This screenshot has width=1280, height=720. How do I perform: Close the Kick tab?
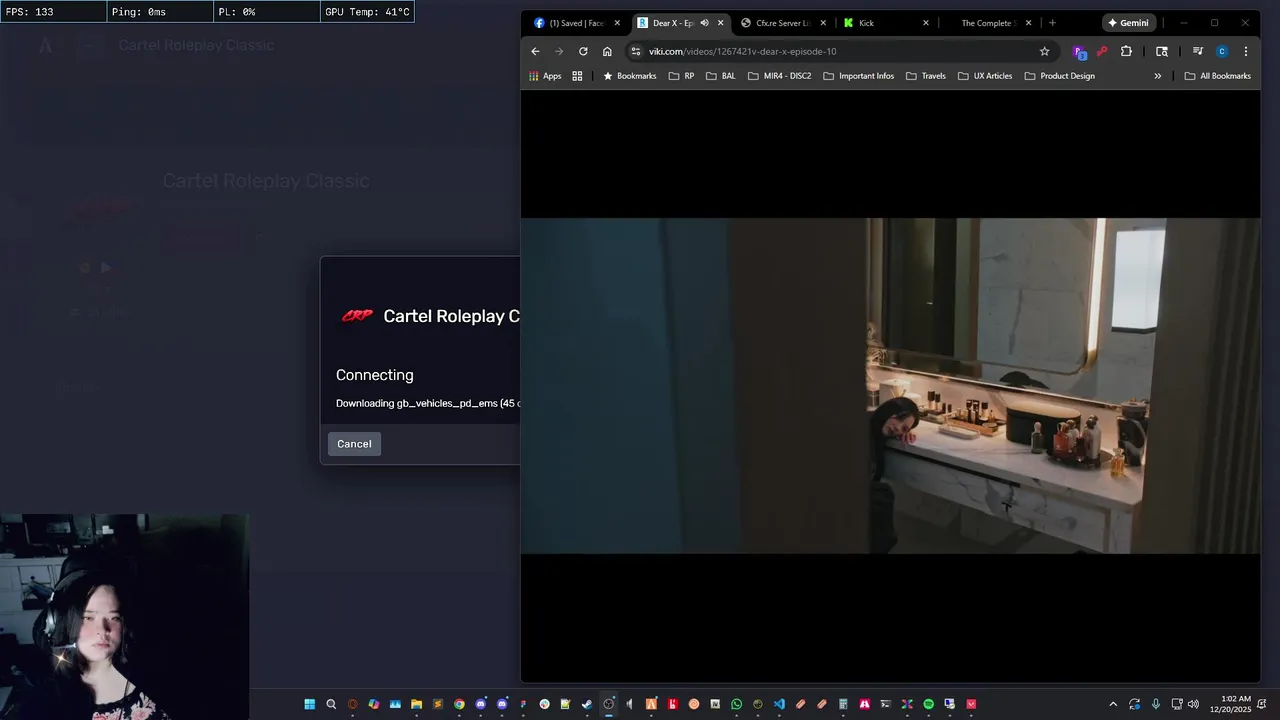pyautogui.click(x=925, y=23)
